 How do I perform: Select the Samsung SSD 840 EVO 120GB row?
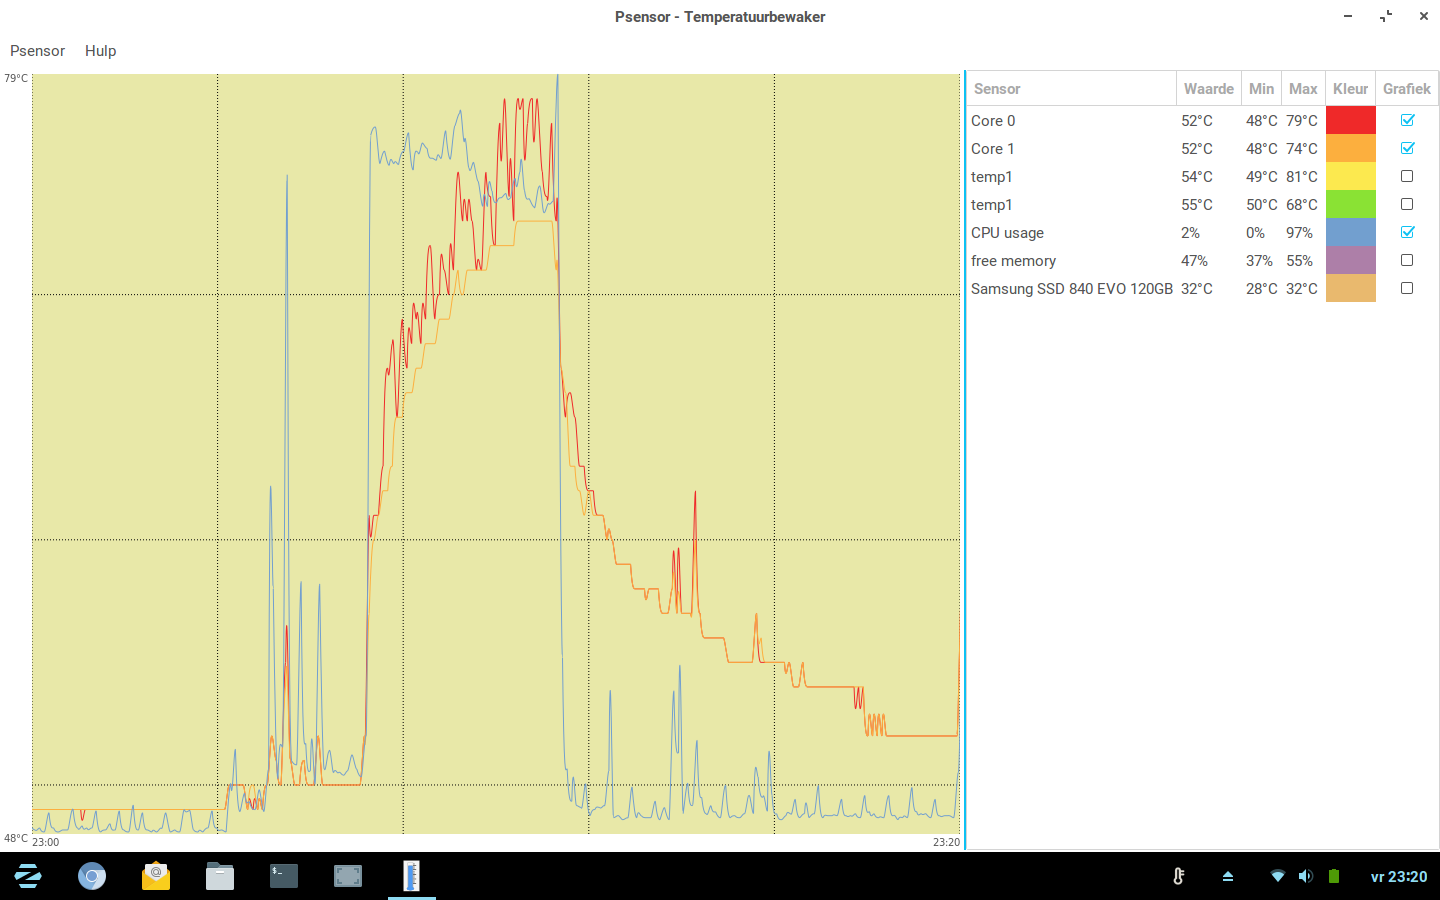click(1202, 288)
